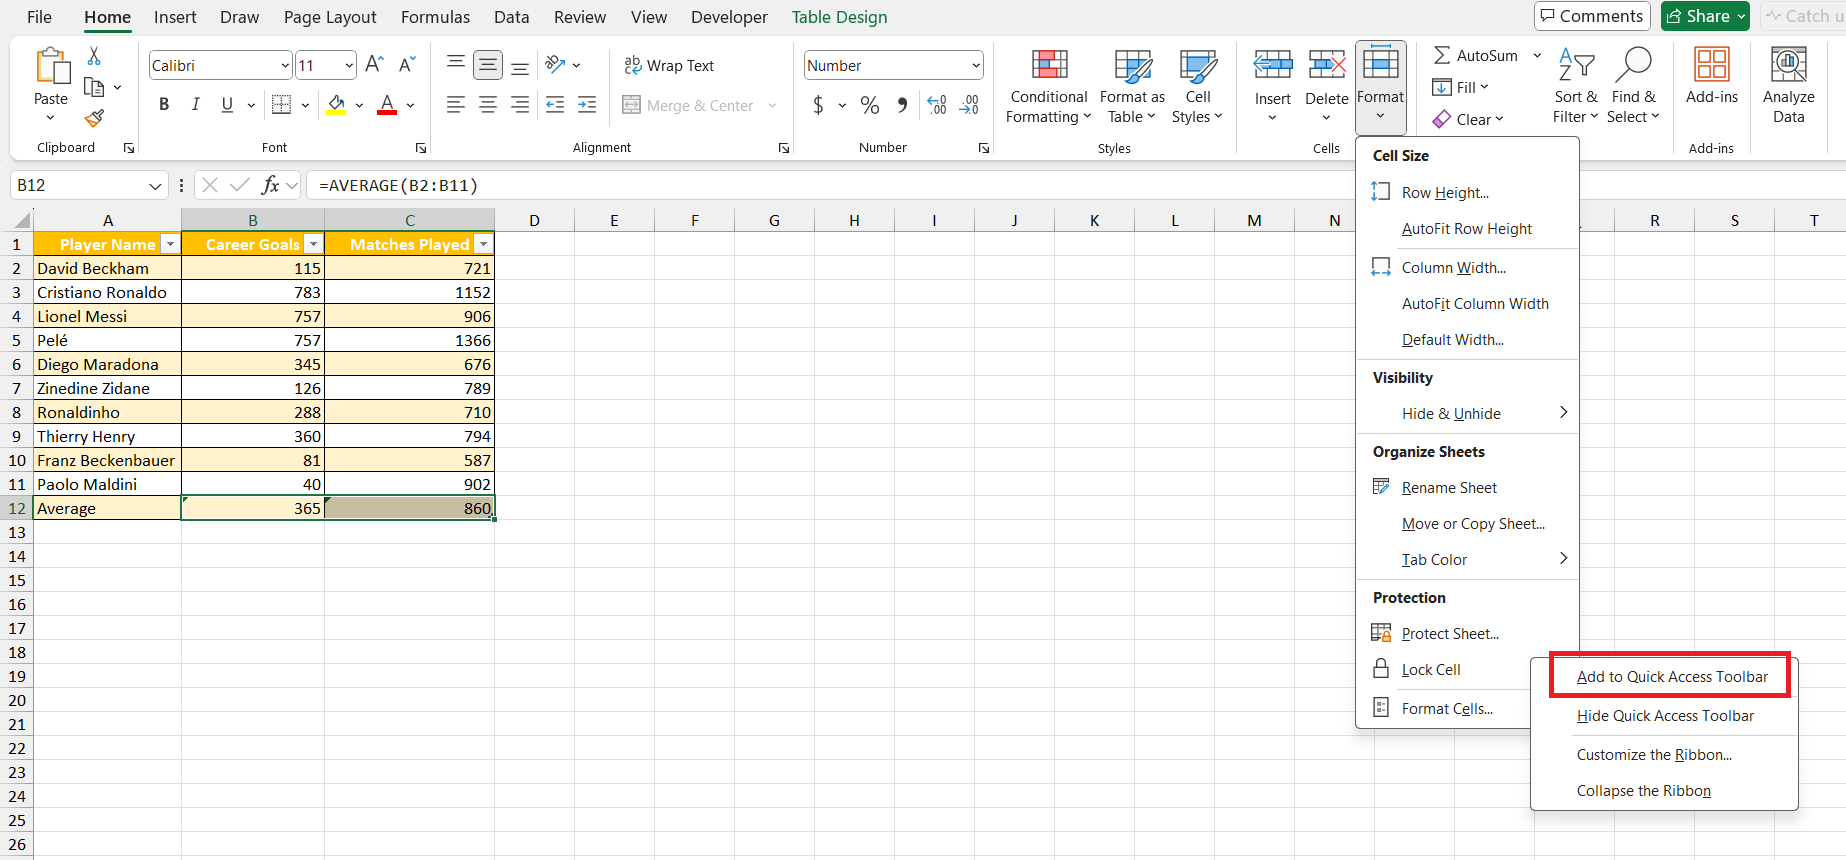Toggle Align Right horizontal alignment
Screen dimensions: 1846x860
pyautogui.click(x=520, y=105)
